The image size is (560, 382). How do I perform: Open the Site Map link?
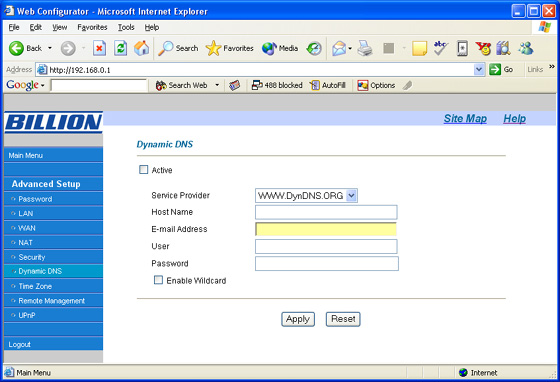pos(465,119)
